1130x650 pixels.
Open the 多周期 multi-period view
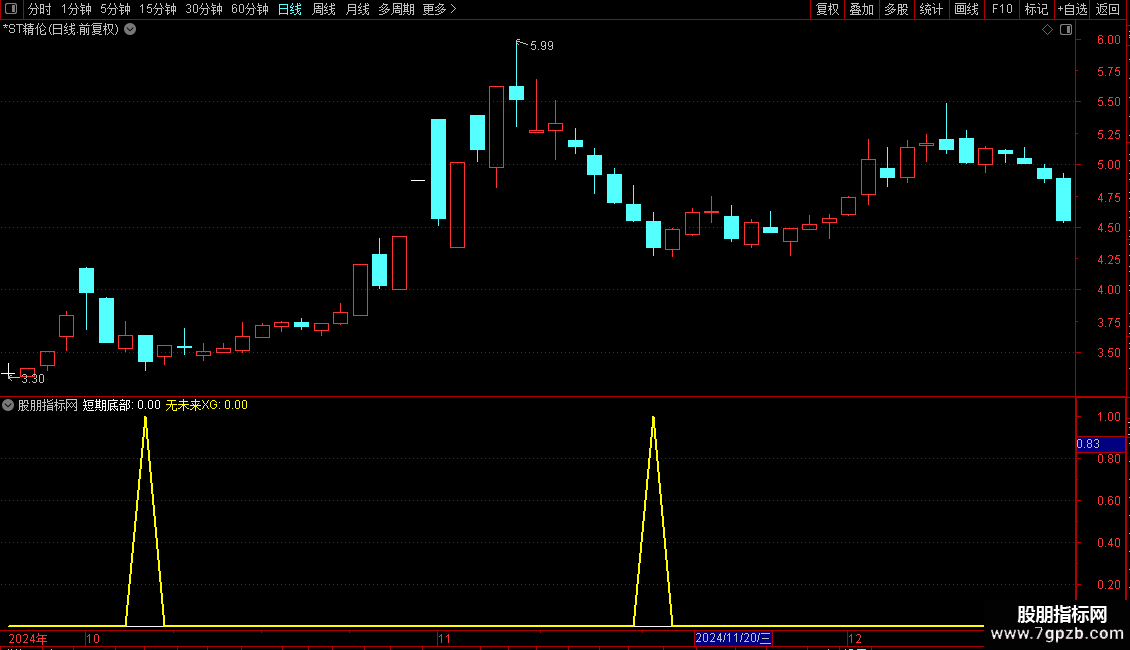(396, 9)
